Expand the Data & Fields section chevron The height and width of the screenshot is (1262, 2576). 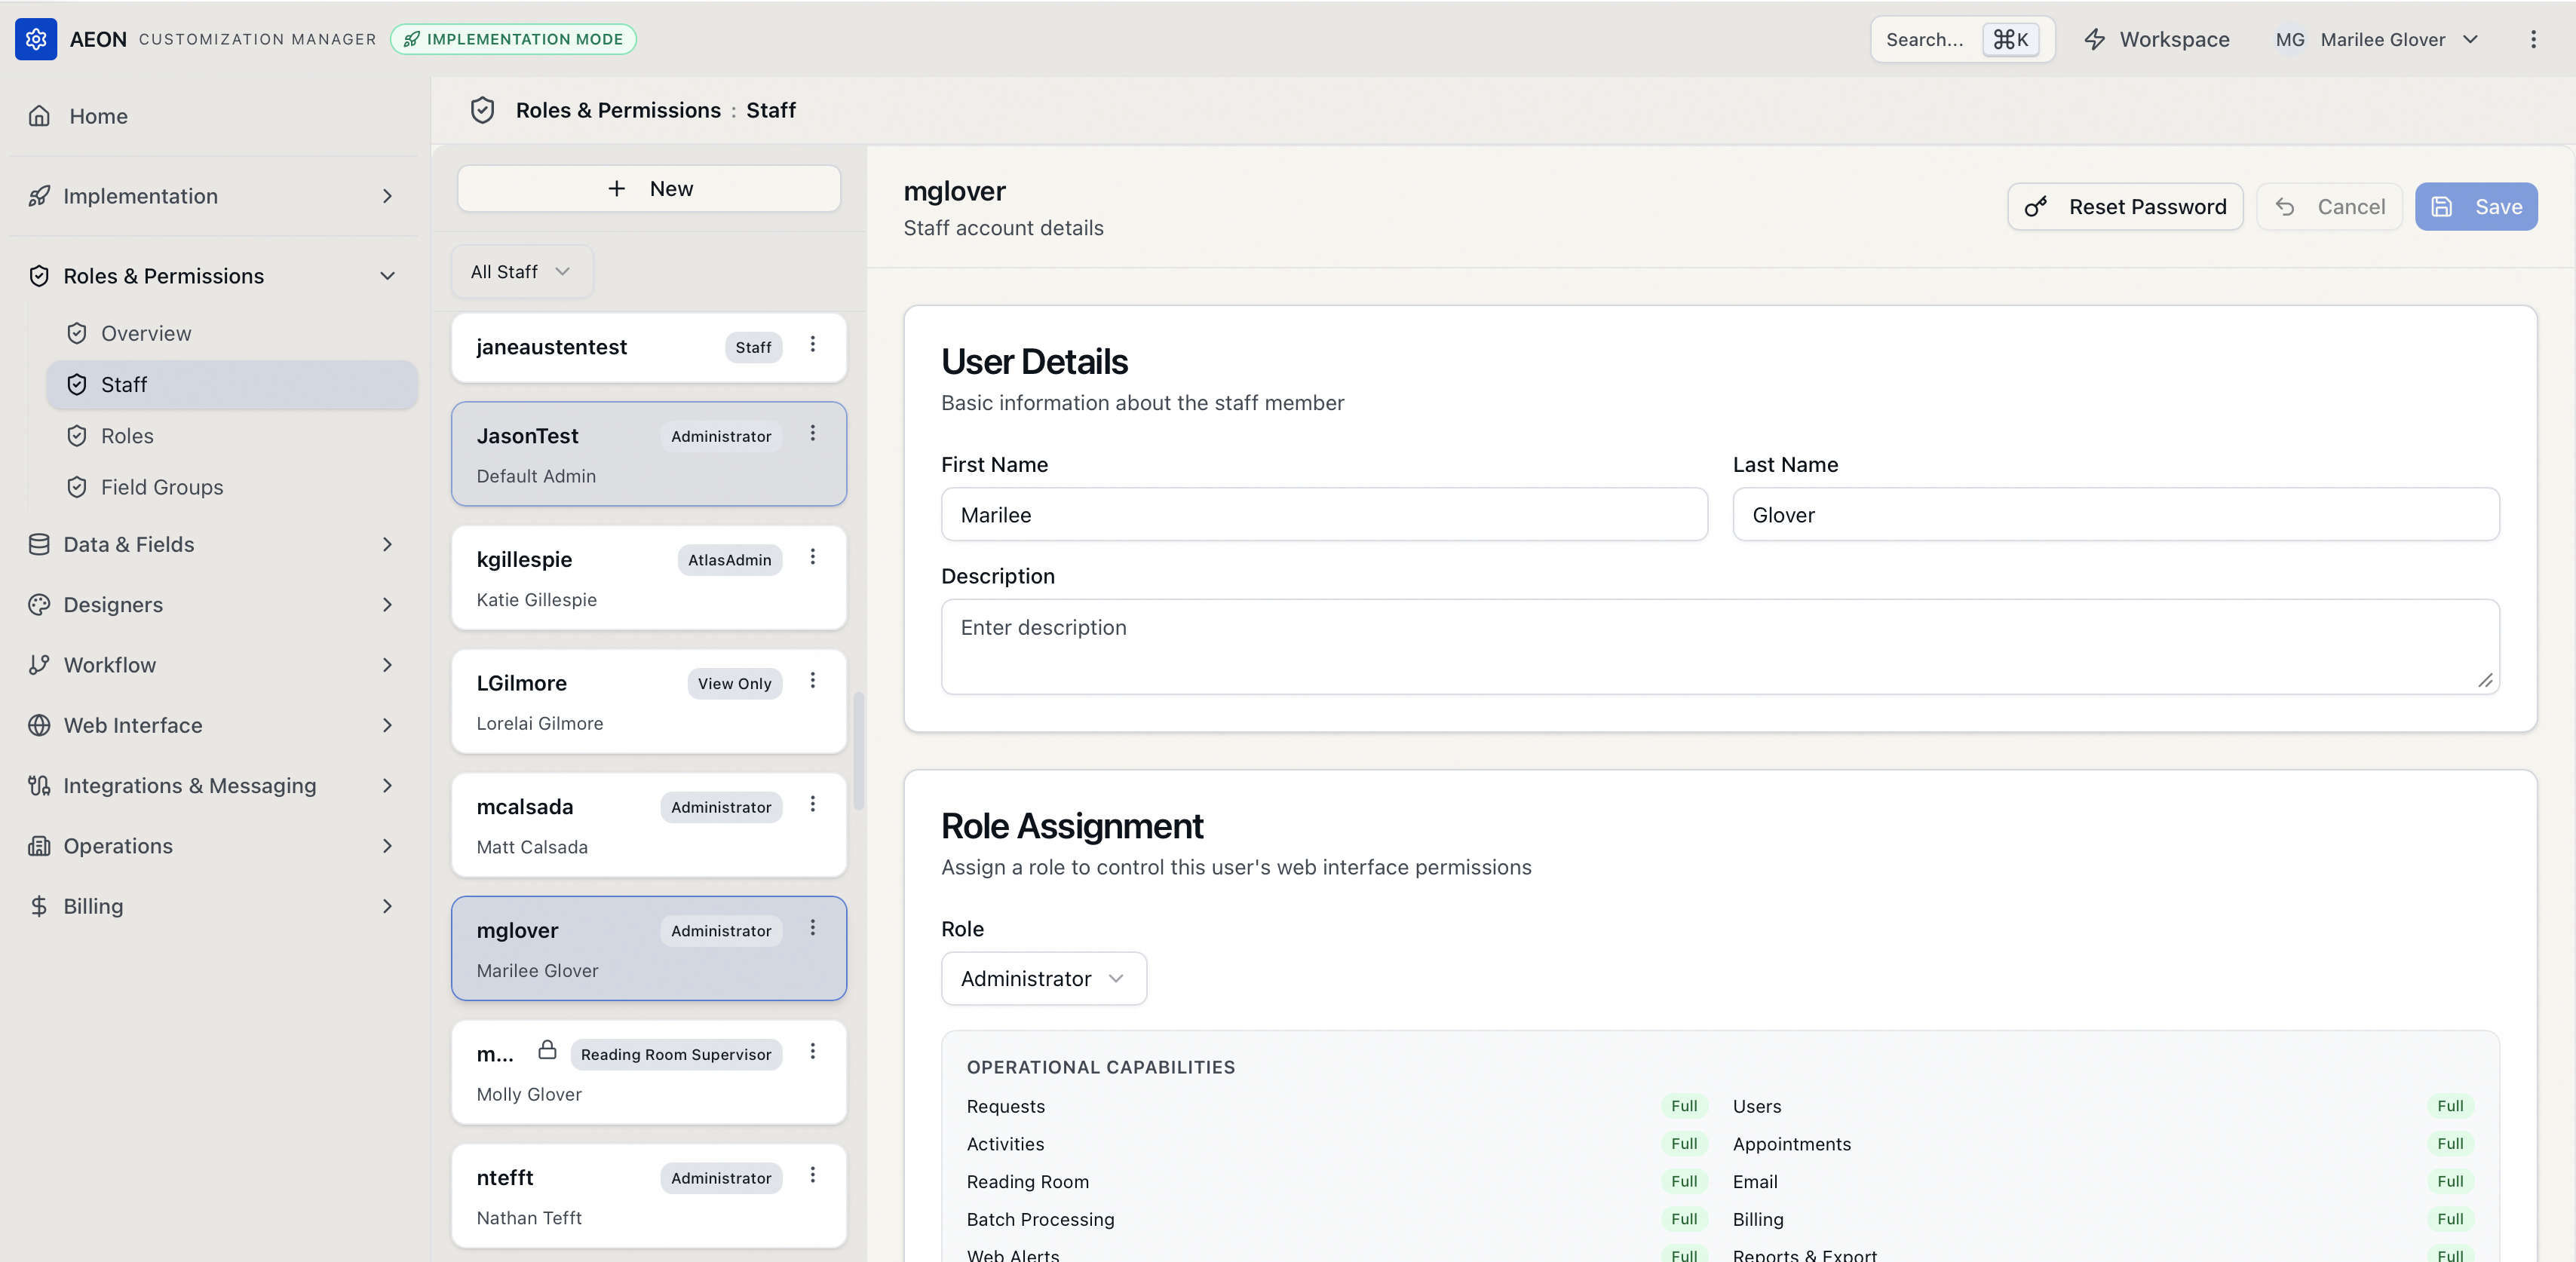click(387, 544)
